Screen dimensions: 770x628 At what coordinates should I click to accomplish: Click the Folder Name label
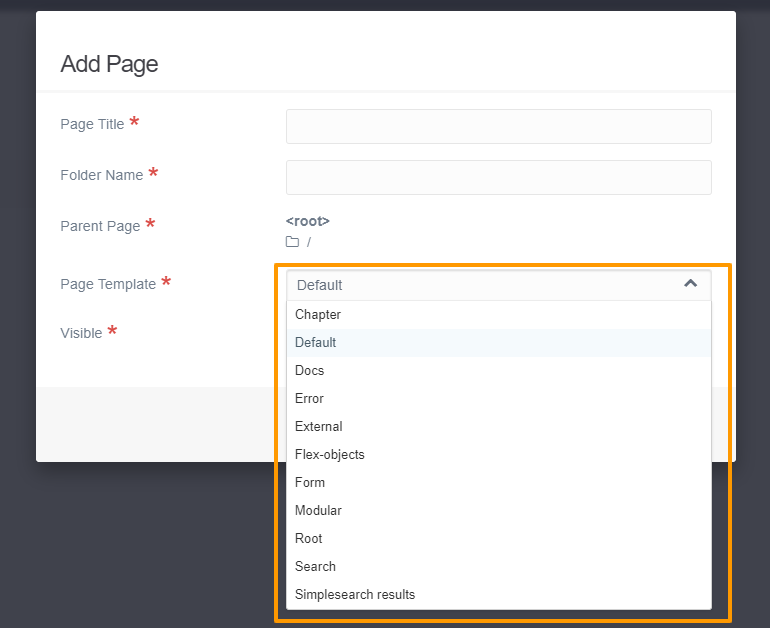[x=102, y=175]
